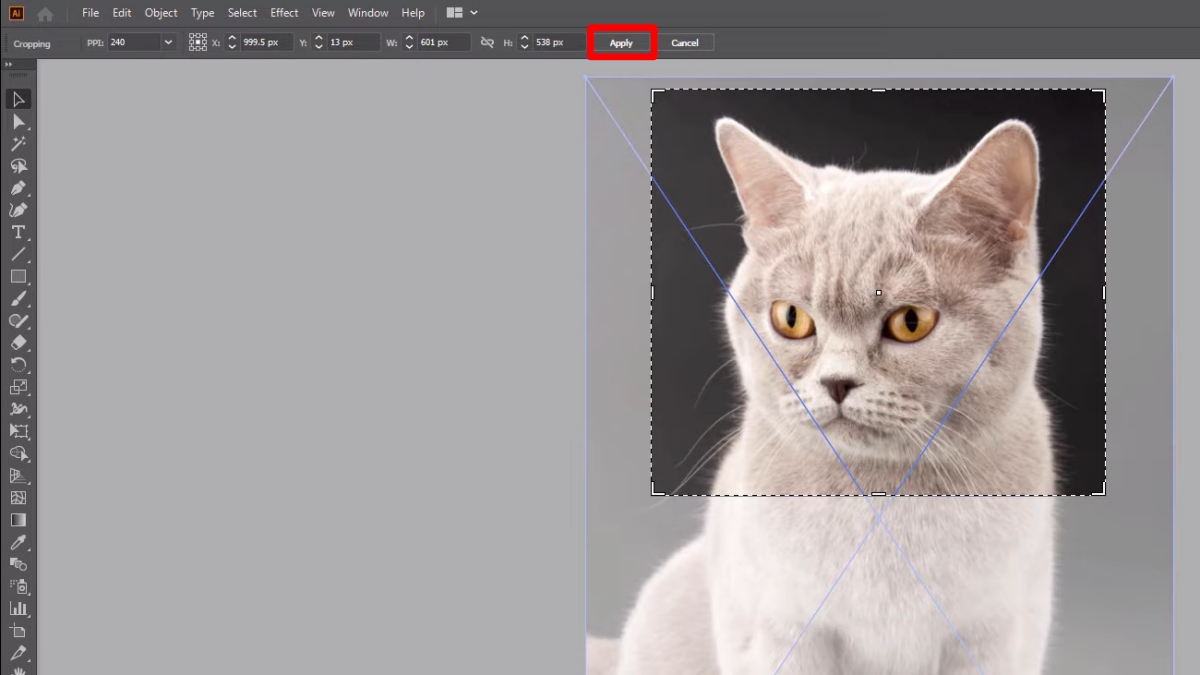Select the Free Transform tool

click(x=18, y=431)
